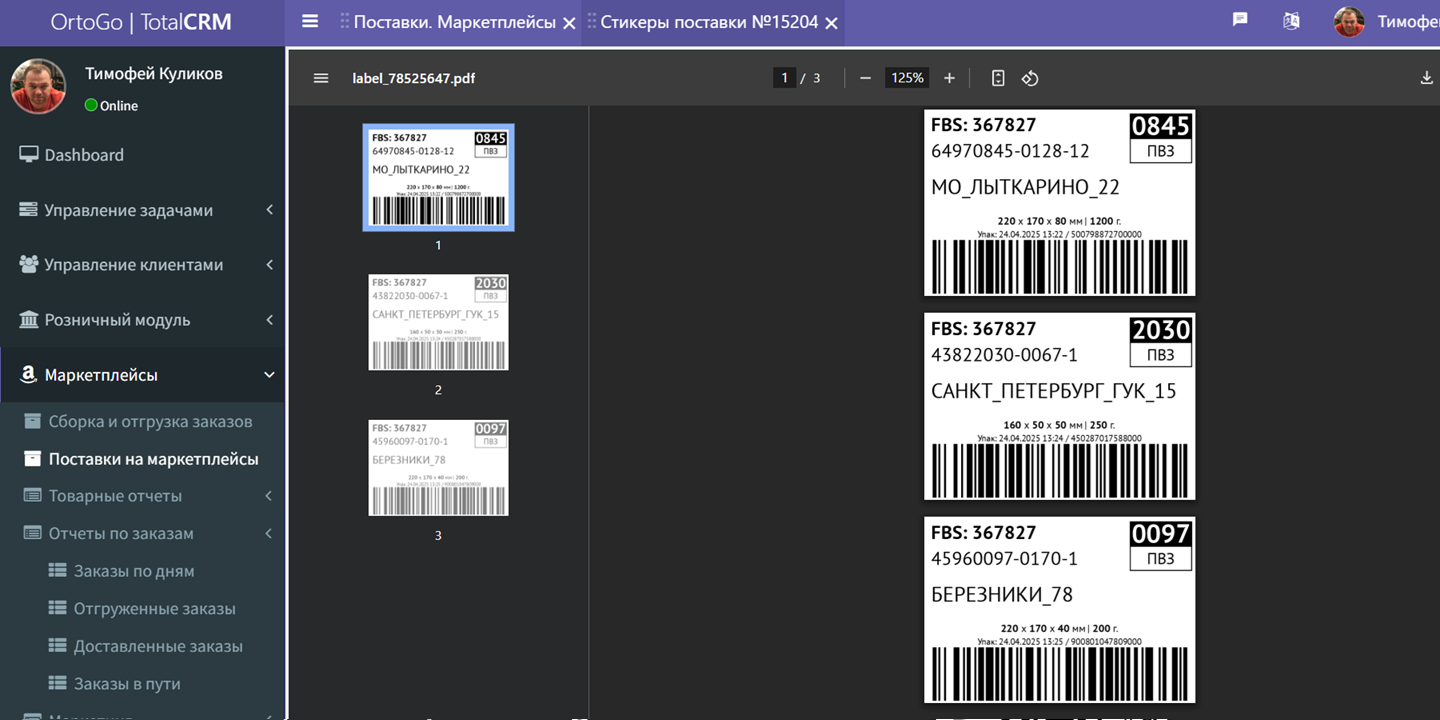This screenshot has width=1440, height=720.
Task: Click the МО_ЛЫТКАРИНО_22 label in main view
Action: [1025, 187]
